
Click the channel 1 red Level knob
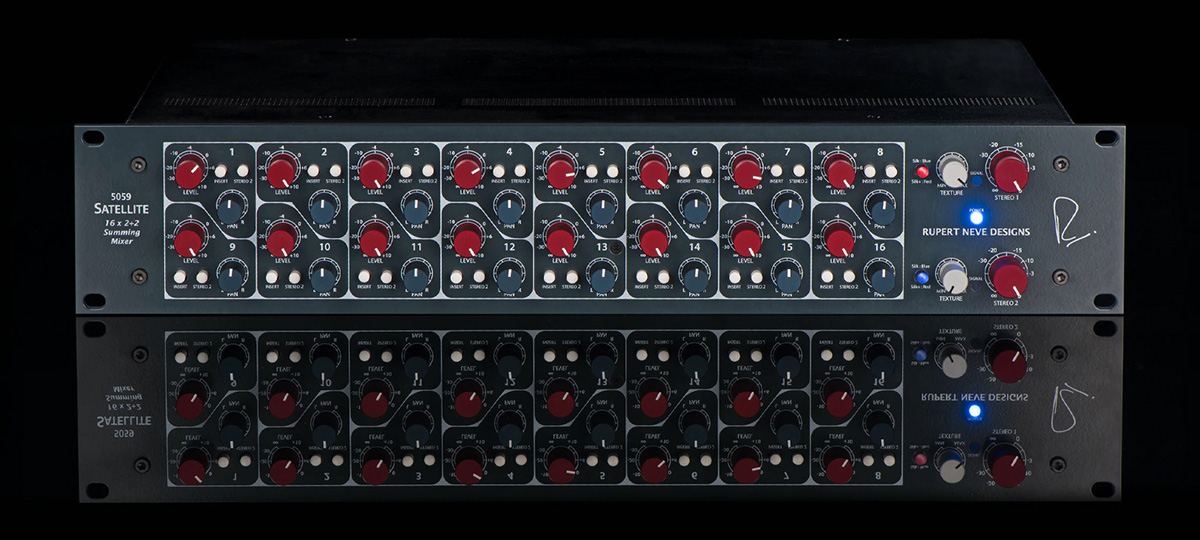tap(192, 170)
